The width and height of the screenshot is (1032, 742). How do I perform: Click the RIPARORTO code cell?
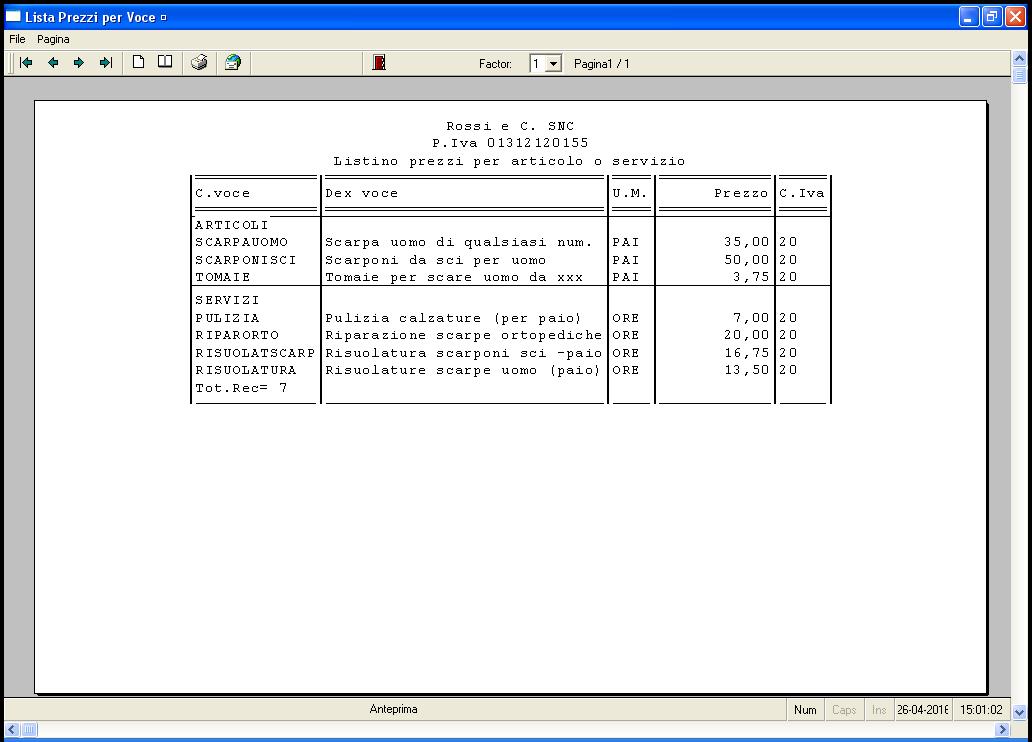coord(237,335)
